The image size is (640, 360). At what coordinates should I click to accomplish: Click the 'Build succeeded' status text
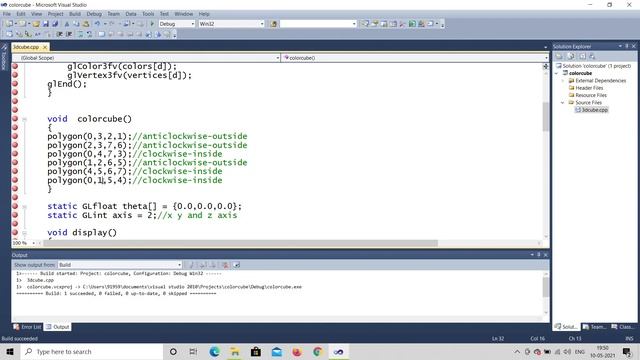tap(20, 339)
